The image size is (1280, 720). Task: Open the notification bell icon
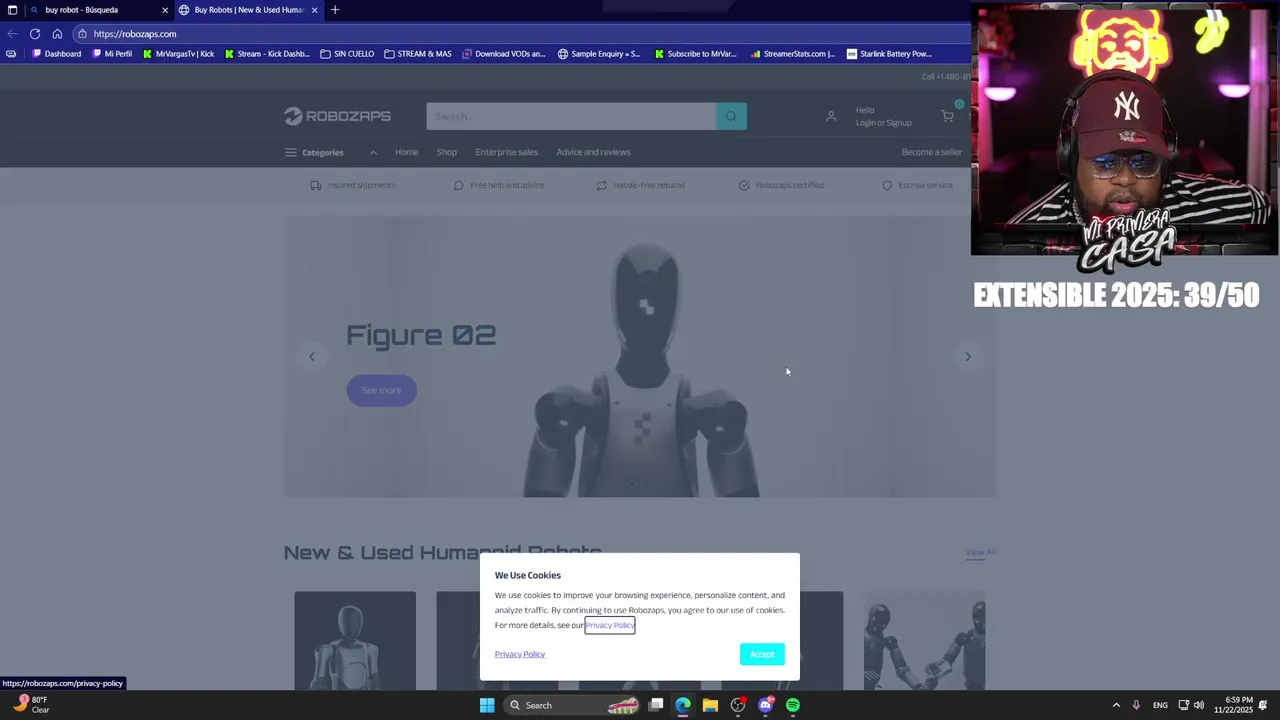[x=1263, y=705]
